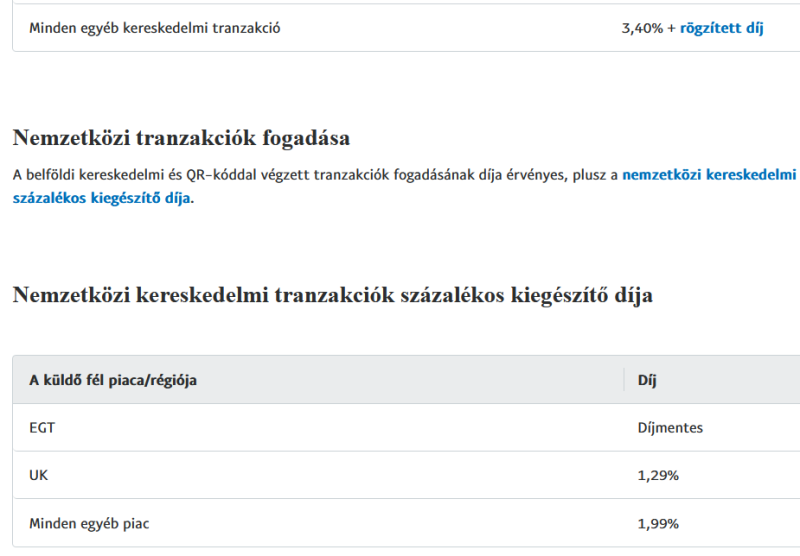Click the "3,40%" fee text

642,28
